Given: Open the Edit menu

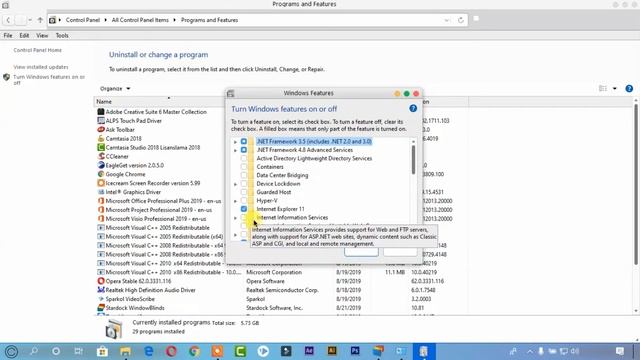Looking at the screenshot, I should pos(24,36).
